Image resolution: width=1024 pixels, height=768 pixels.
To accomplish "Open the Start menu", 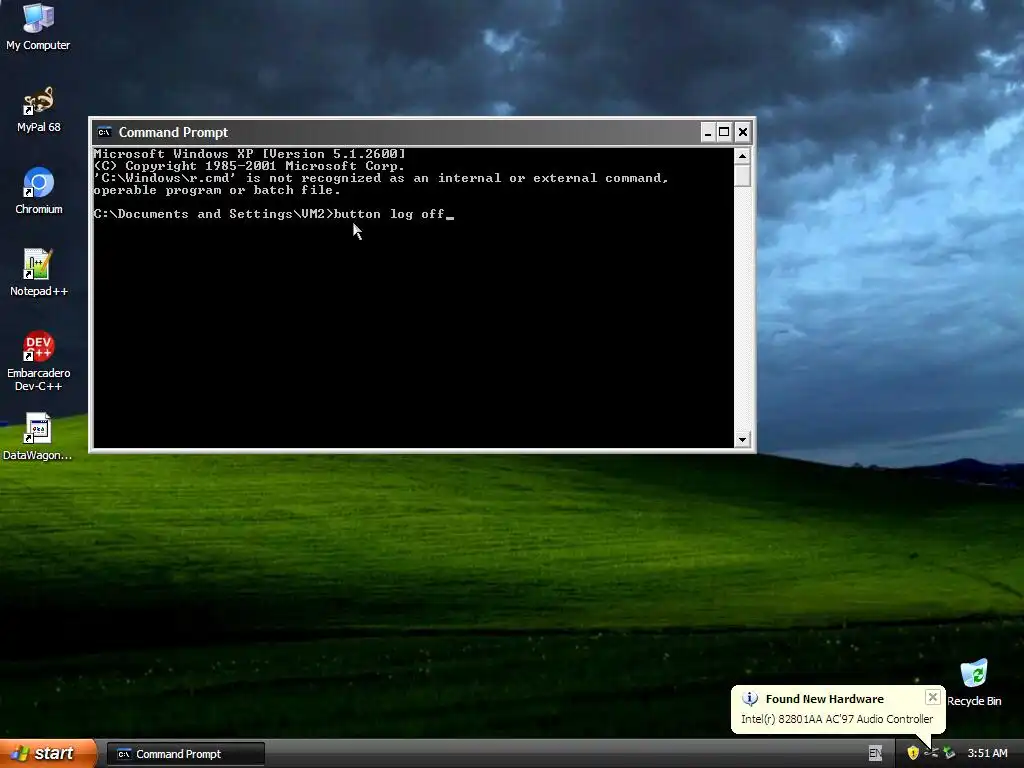I will 48,754.
